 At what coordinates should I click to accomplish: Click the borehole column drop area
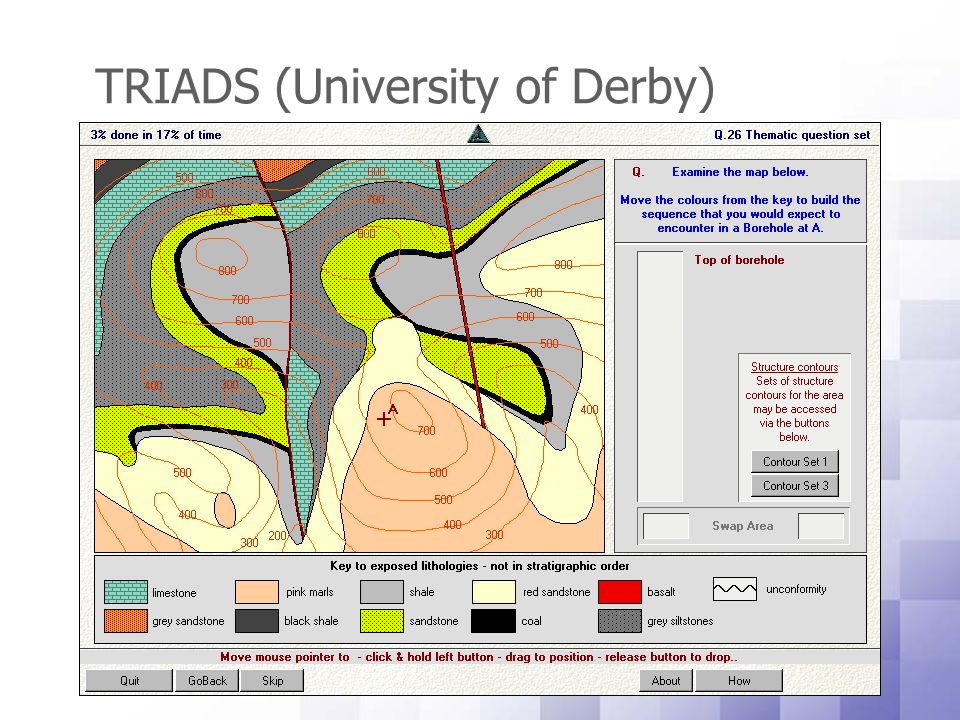(x=660, y=376)
